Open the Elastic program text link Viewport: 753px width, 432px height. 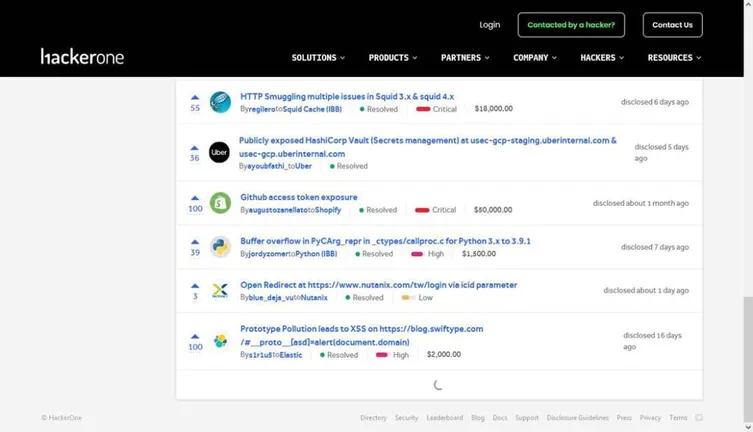291,355
